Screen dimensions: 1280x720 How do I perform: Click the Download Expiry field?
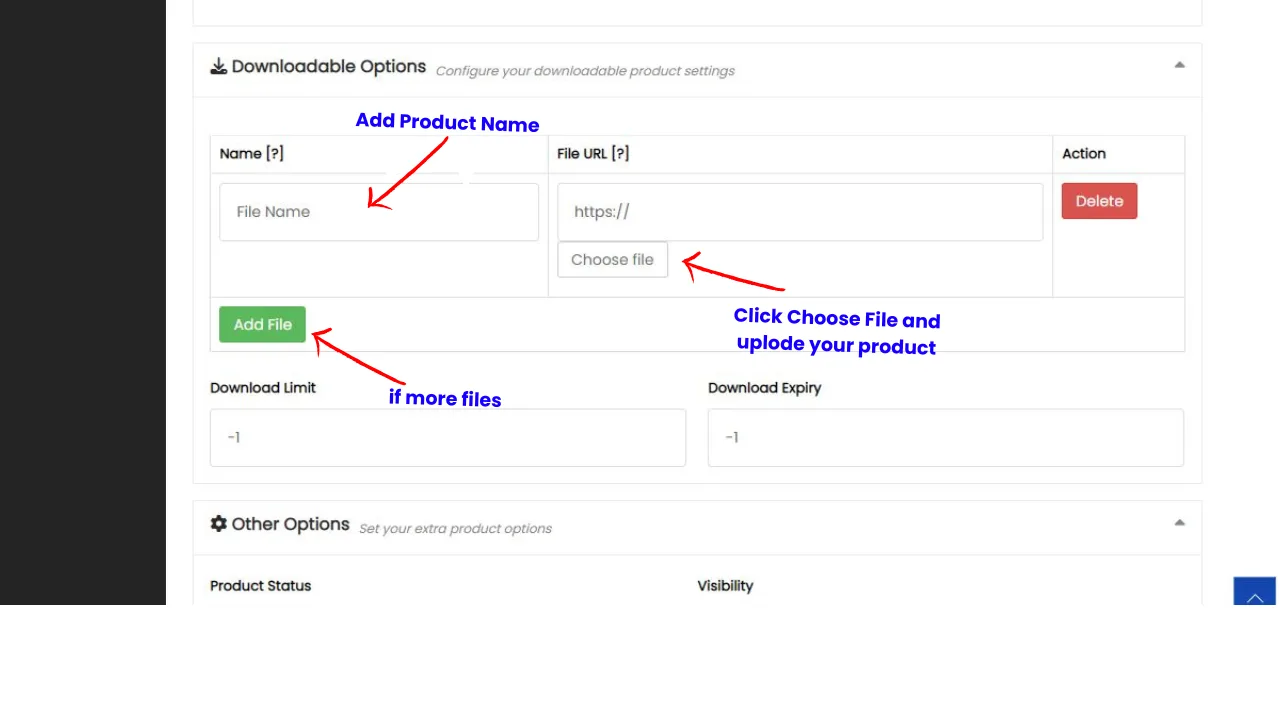click(x=946, y=437)
